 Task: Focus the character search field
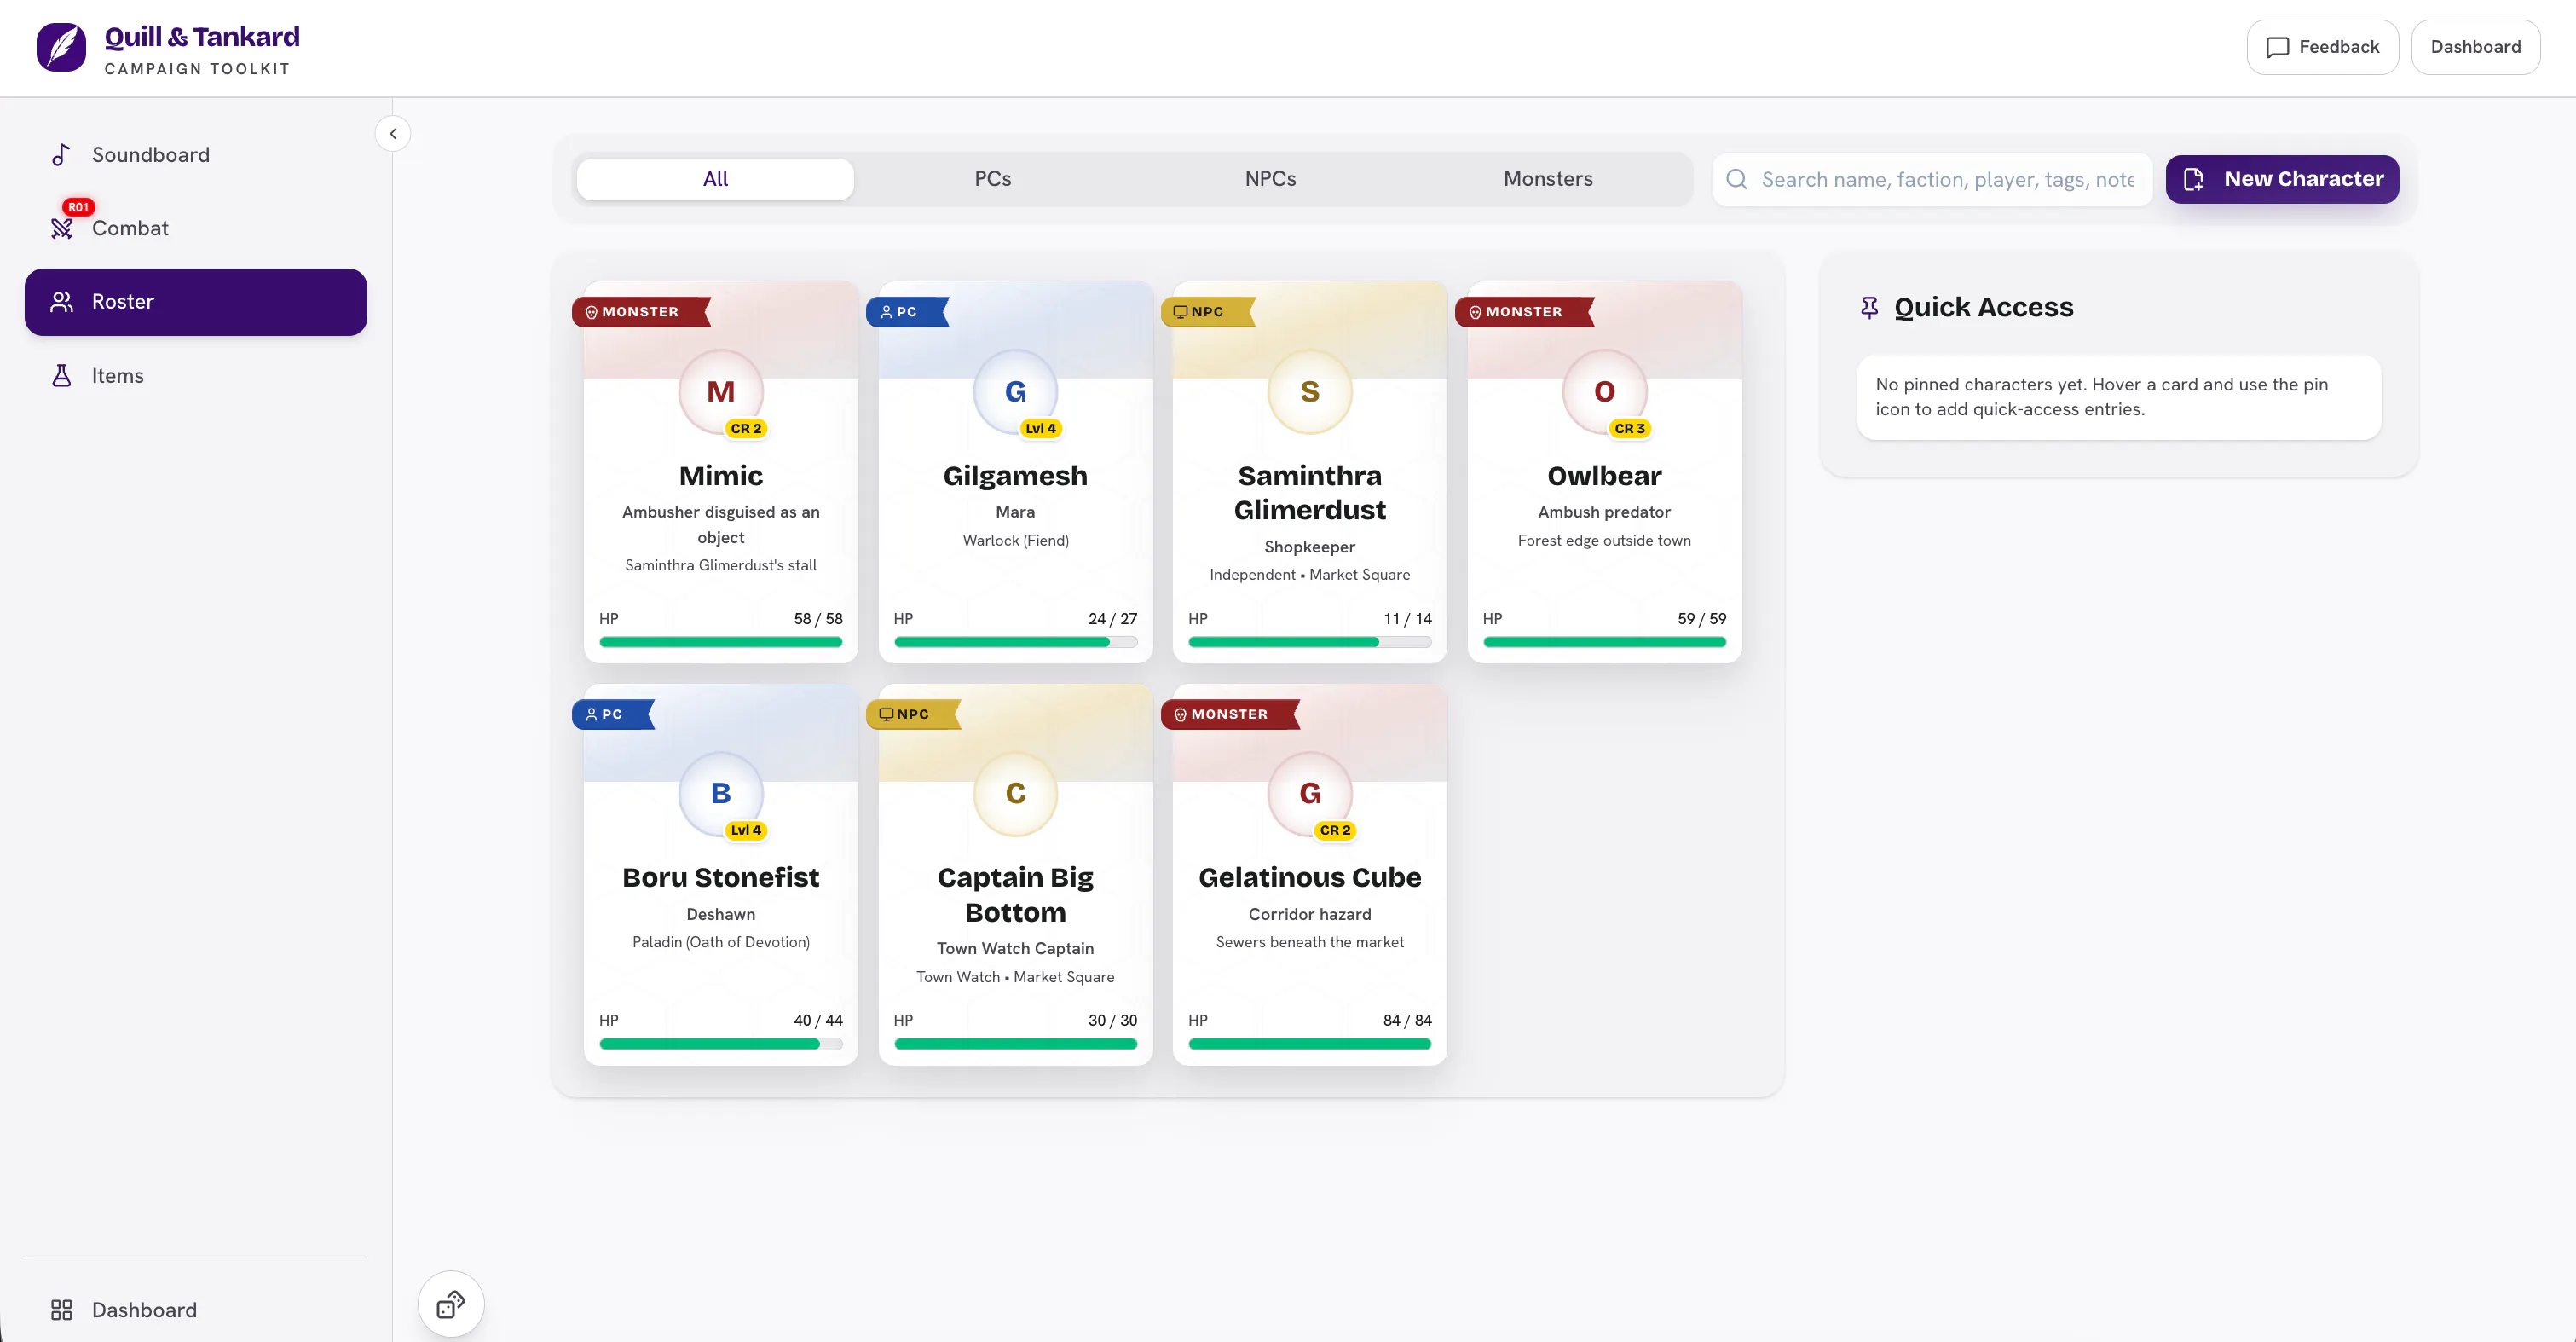1932,180
